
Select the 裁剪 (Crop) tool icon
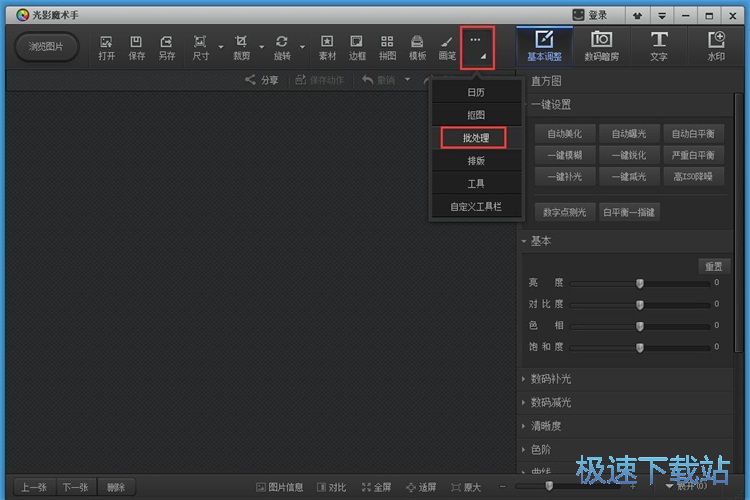click(x=241, y=42)
